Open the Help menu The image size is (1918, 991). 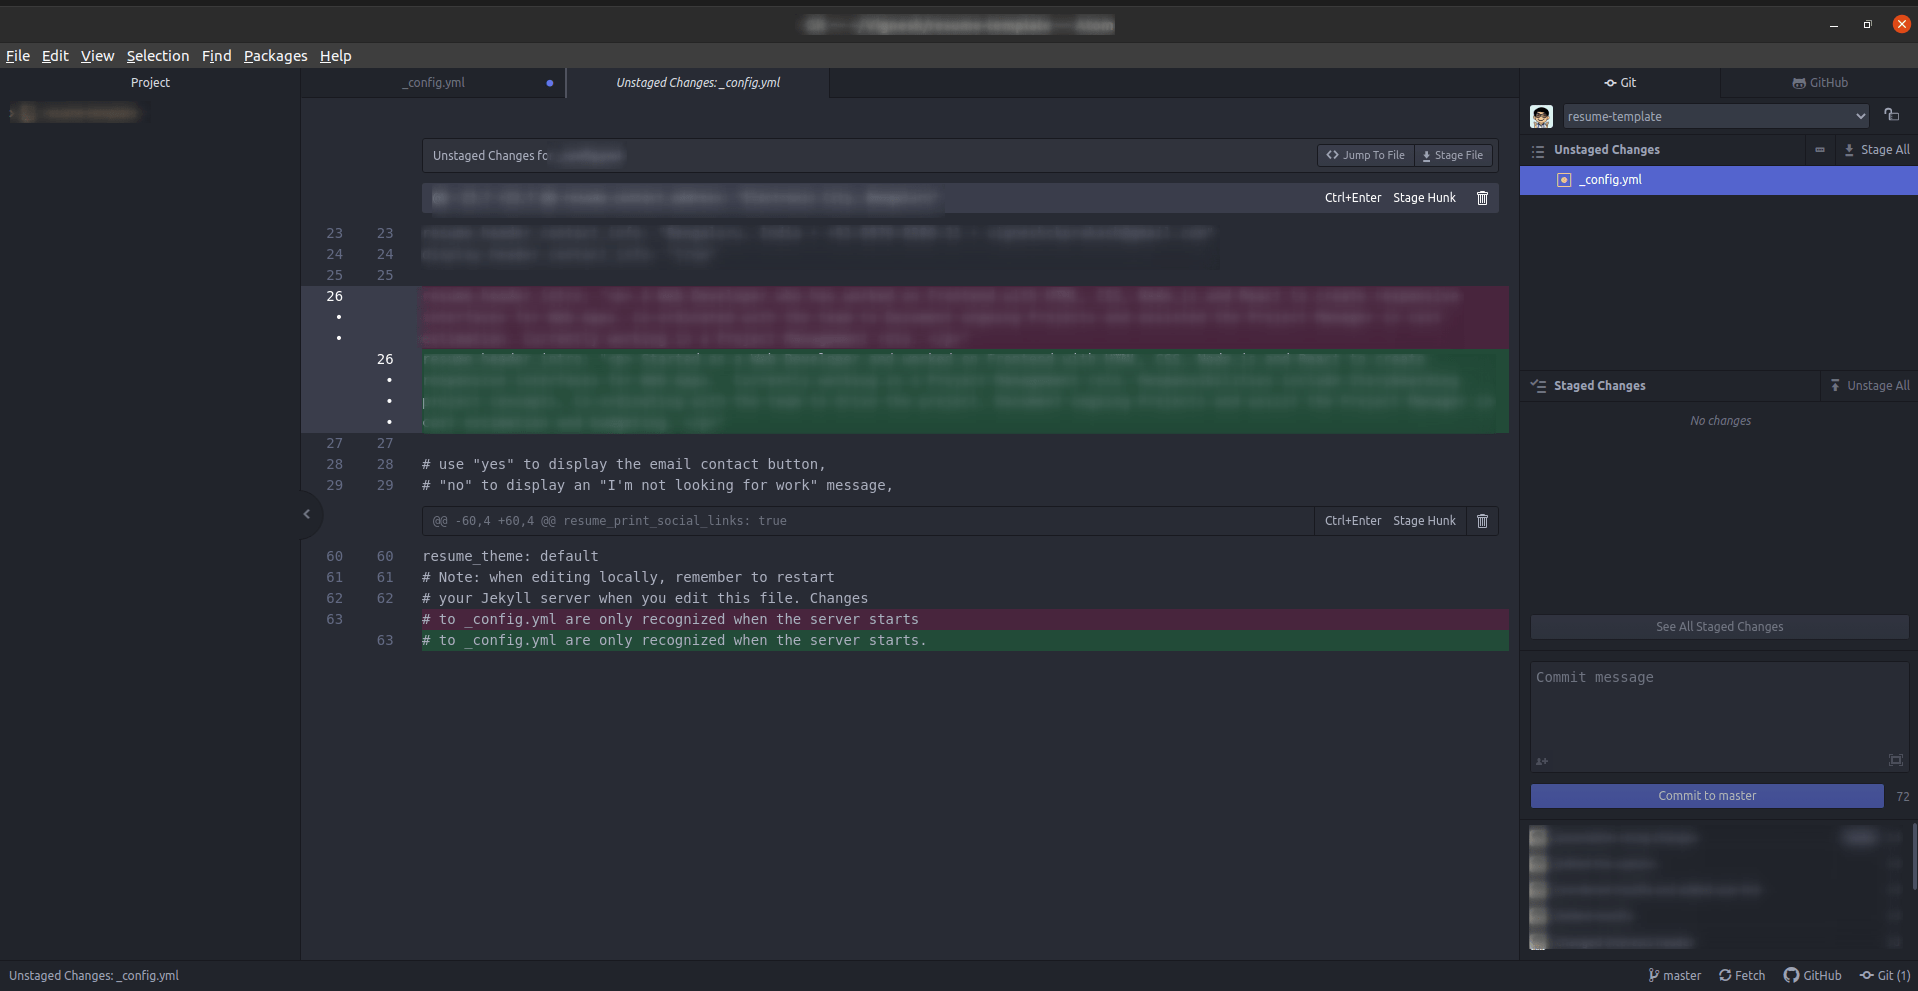335,56
